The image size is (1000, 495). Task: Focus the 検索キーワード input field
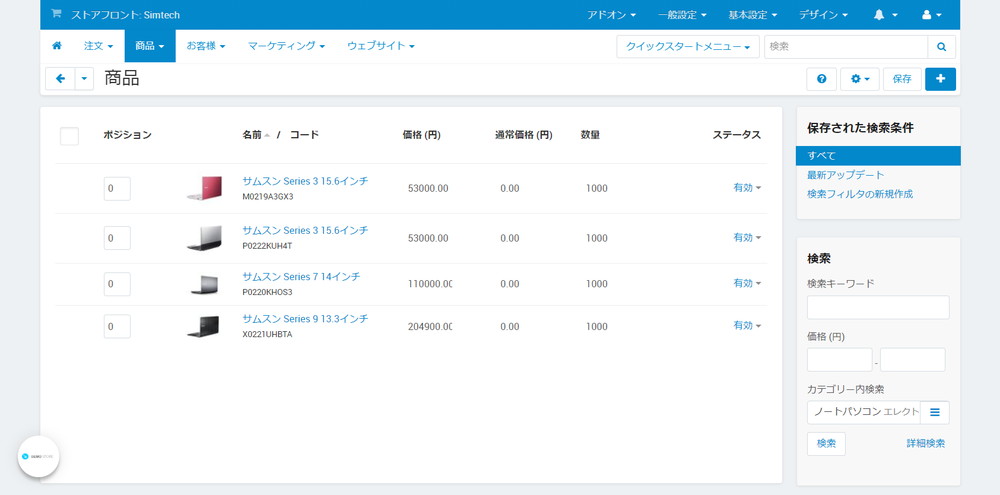click(878, 307)
